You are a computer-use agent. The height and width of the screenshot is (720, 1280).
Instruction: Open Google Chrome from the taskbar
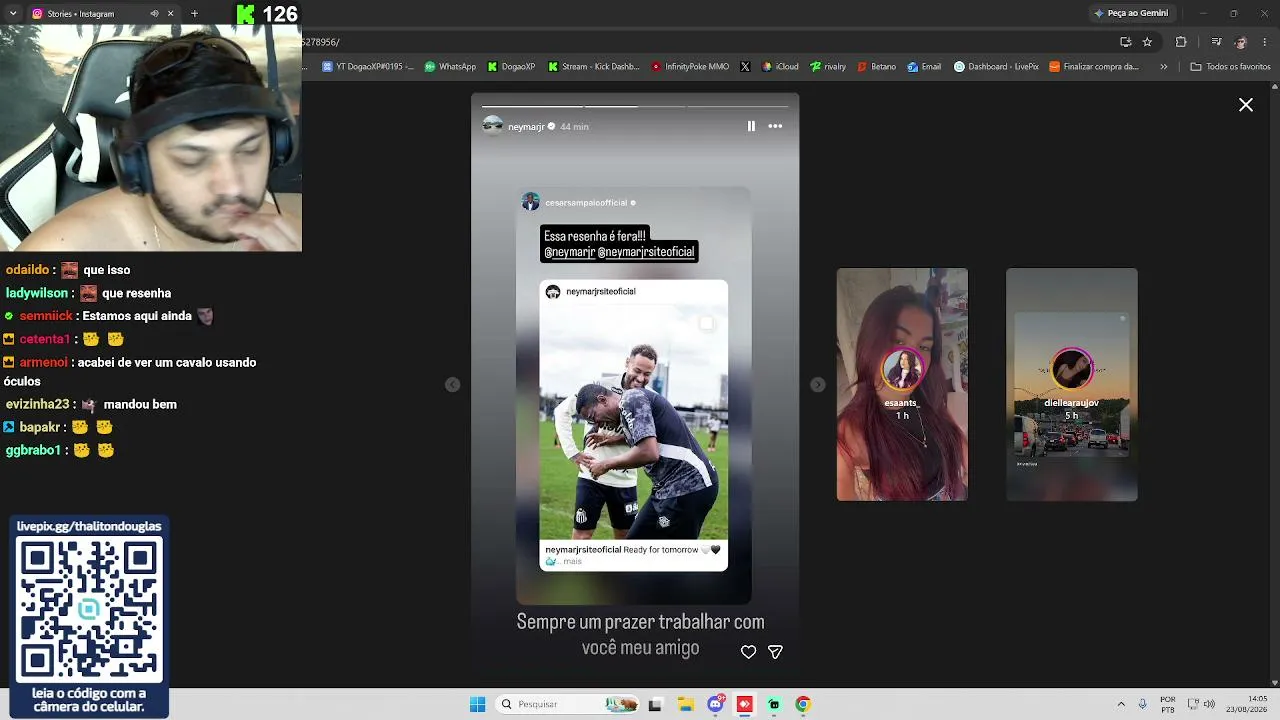pyautogui.click(x=802, y=704)
